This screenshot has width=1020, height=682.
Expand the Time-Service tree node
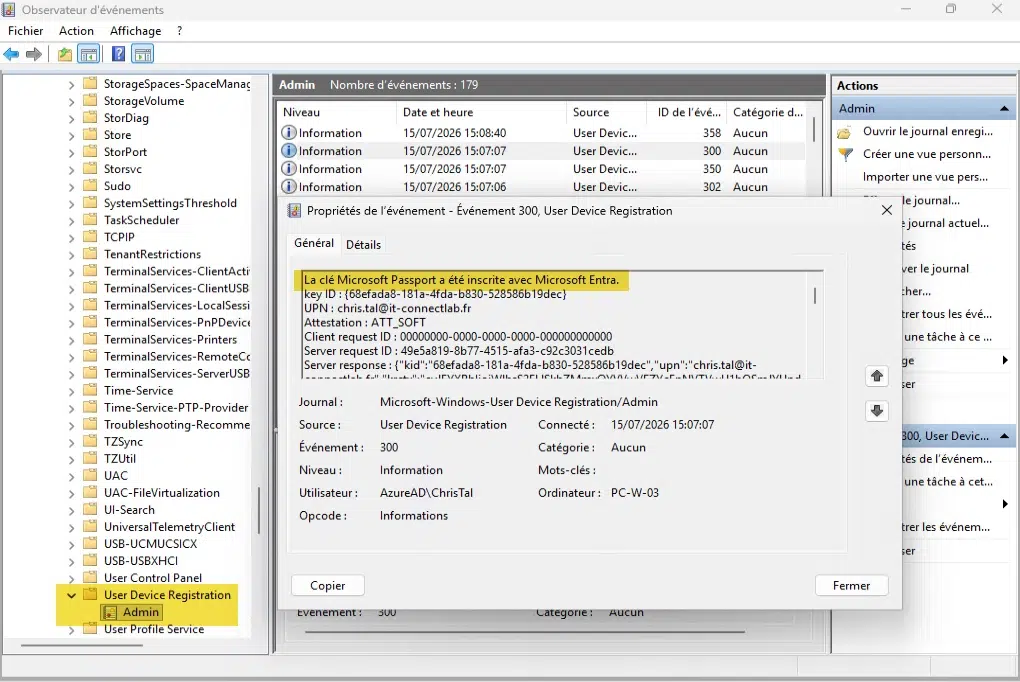72,391
